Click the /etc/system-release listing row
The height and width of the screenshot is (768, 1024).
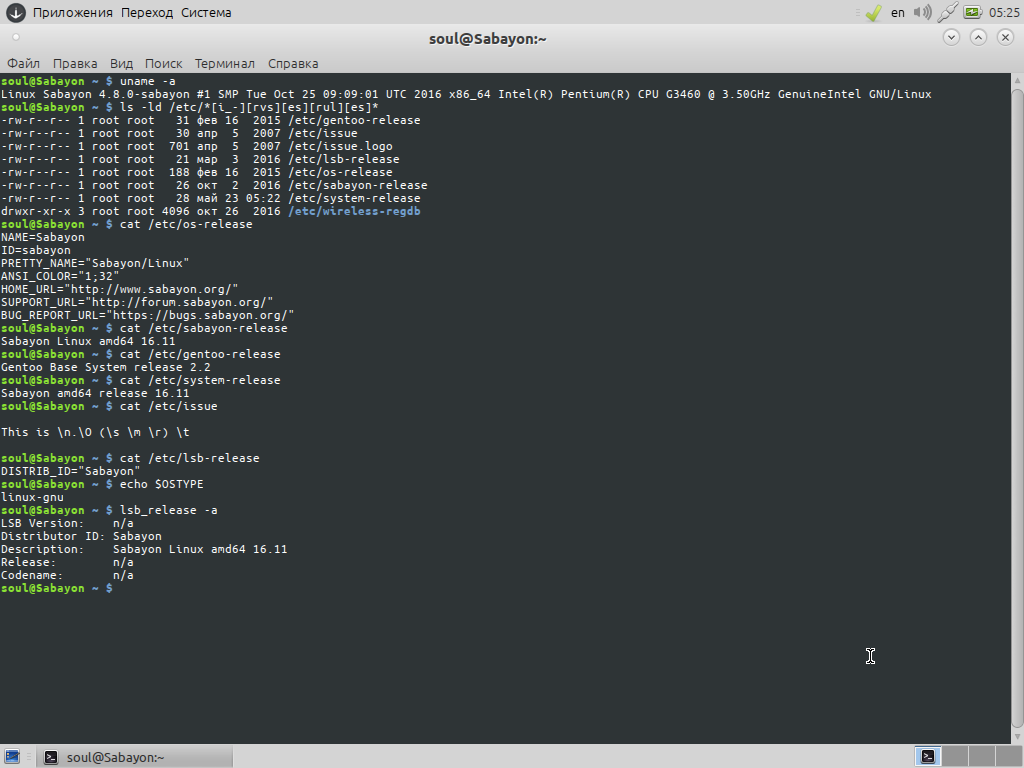tap(210, 199)
